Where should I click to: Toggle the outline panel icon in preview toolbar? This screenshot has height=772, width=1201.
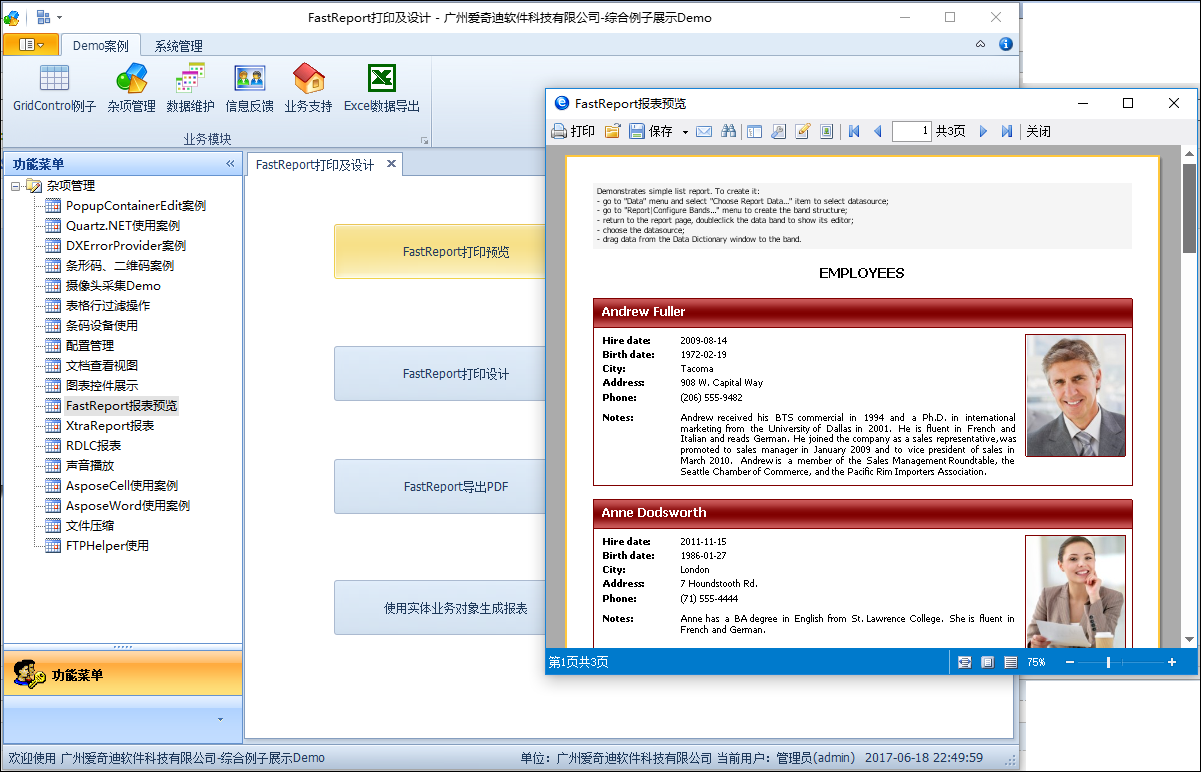point(754,131)
